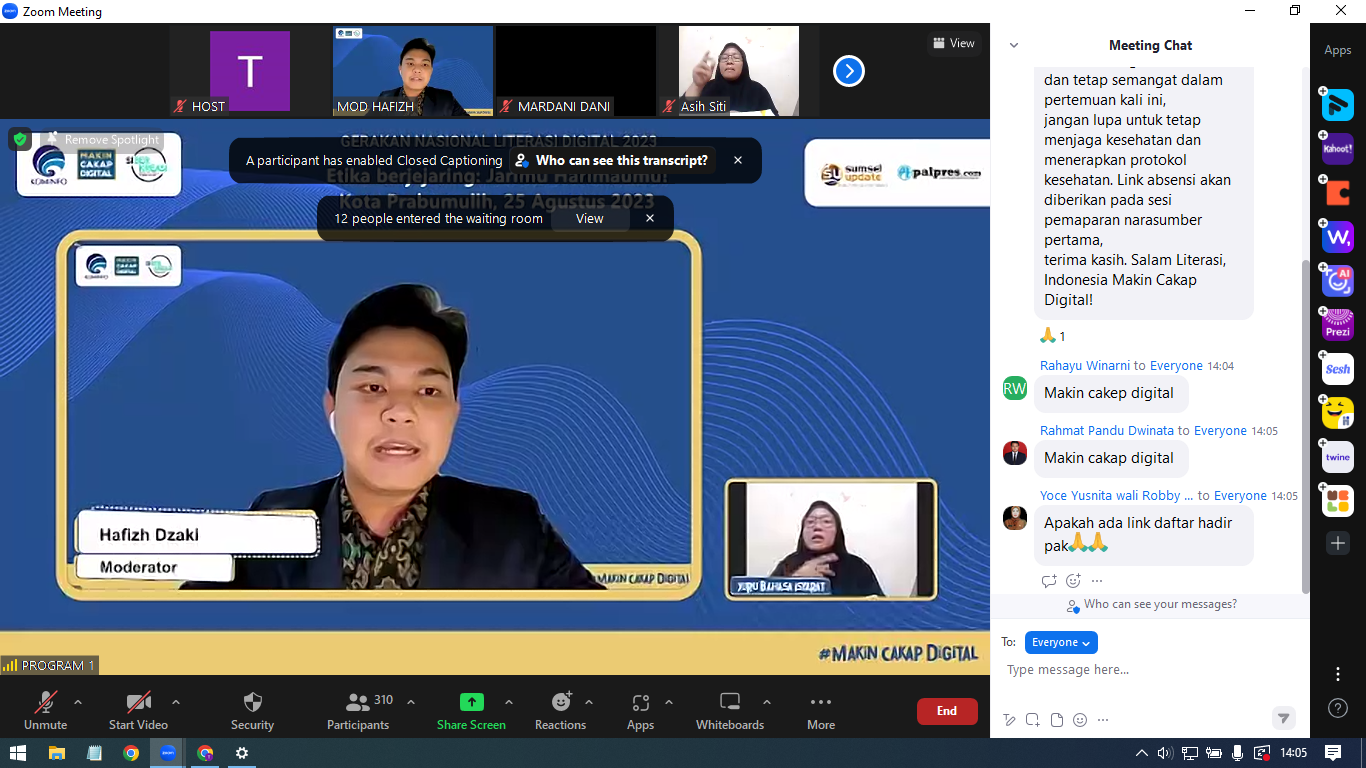1366x768 pixels.
Task: Open the Windows Start menu
Action: pyautogui.click(x=18, y=753)
